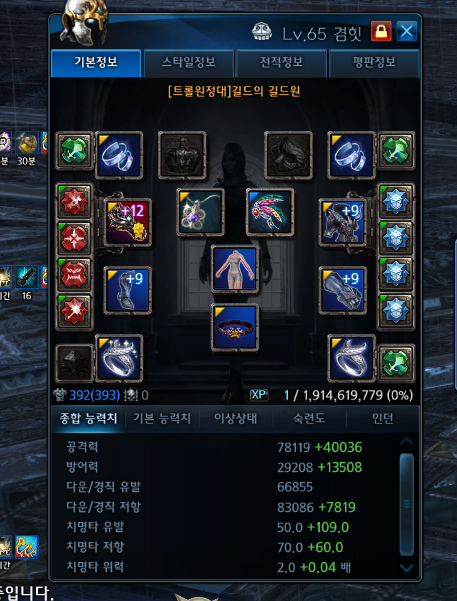Open the 이상상태 stats tab
The image size is (457, 601).
pos(235,419)
